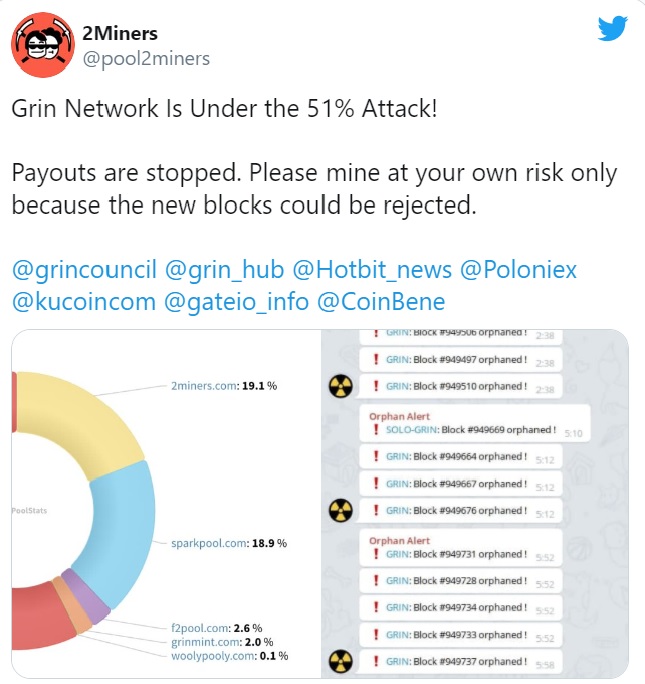The image size is (645, 684).
Task: Click the Twitter bird logo
Action: pyautogui.click(x=613, y=28)
